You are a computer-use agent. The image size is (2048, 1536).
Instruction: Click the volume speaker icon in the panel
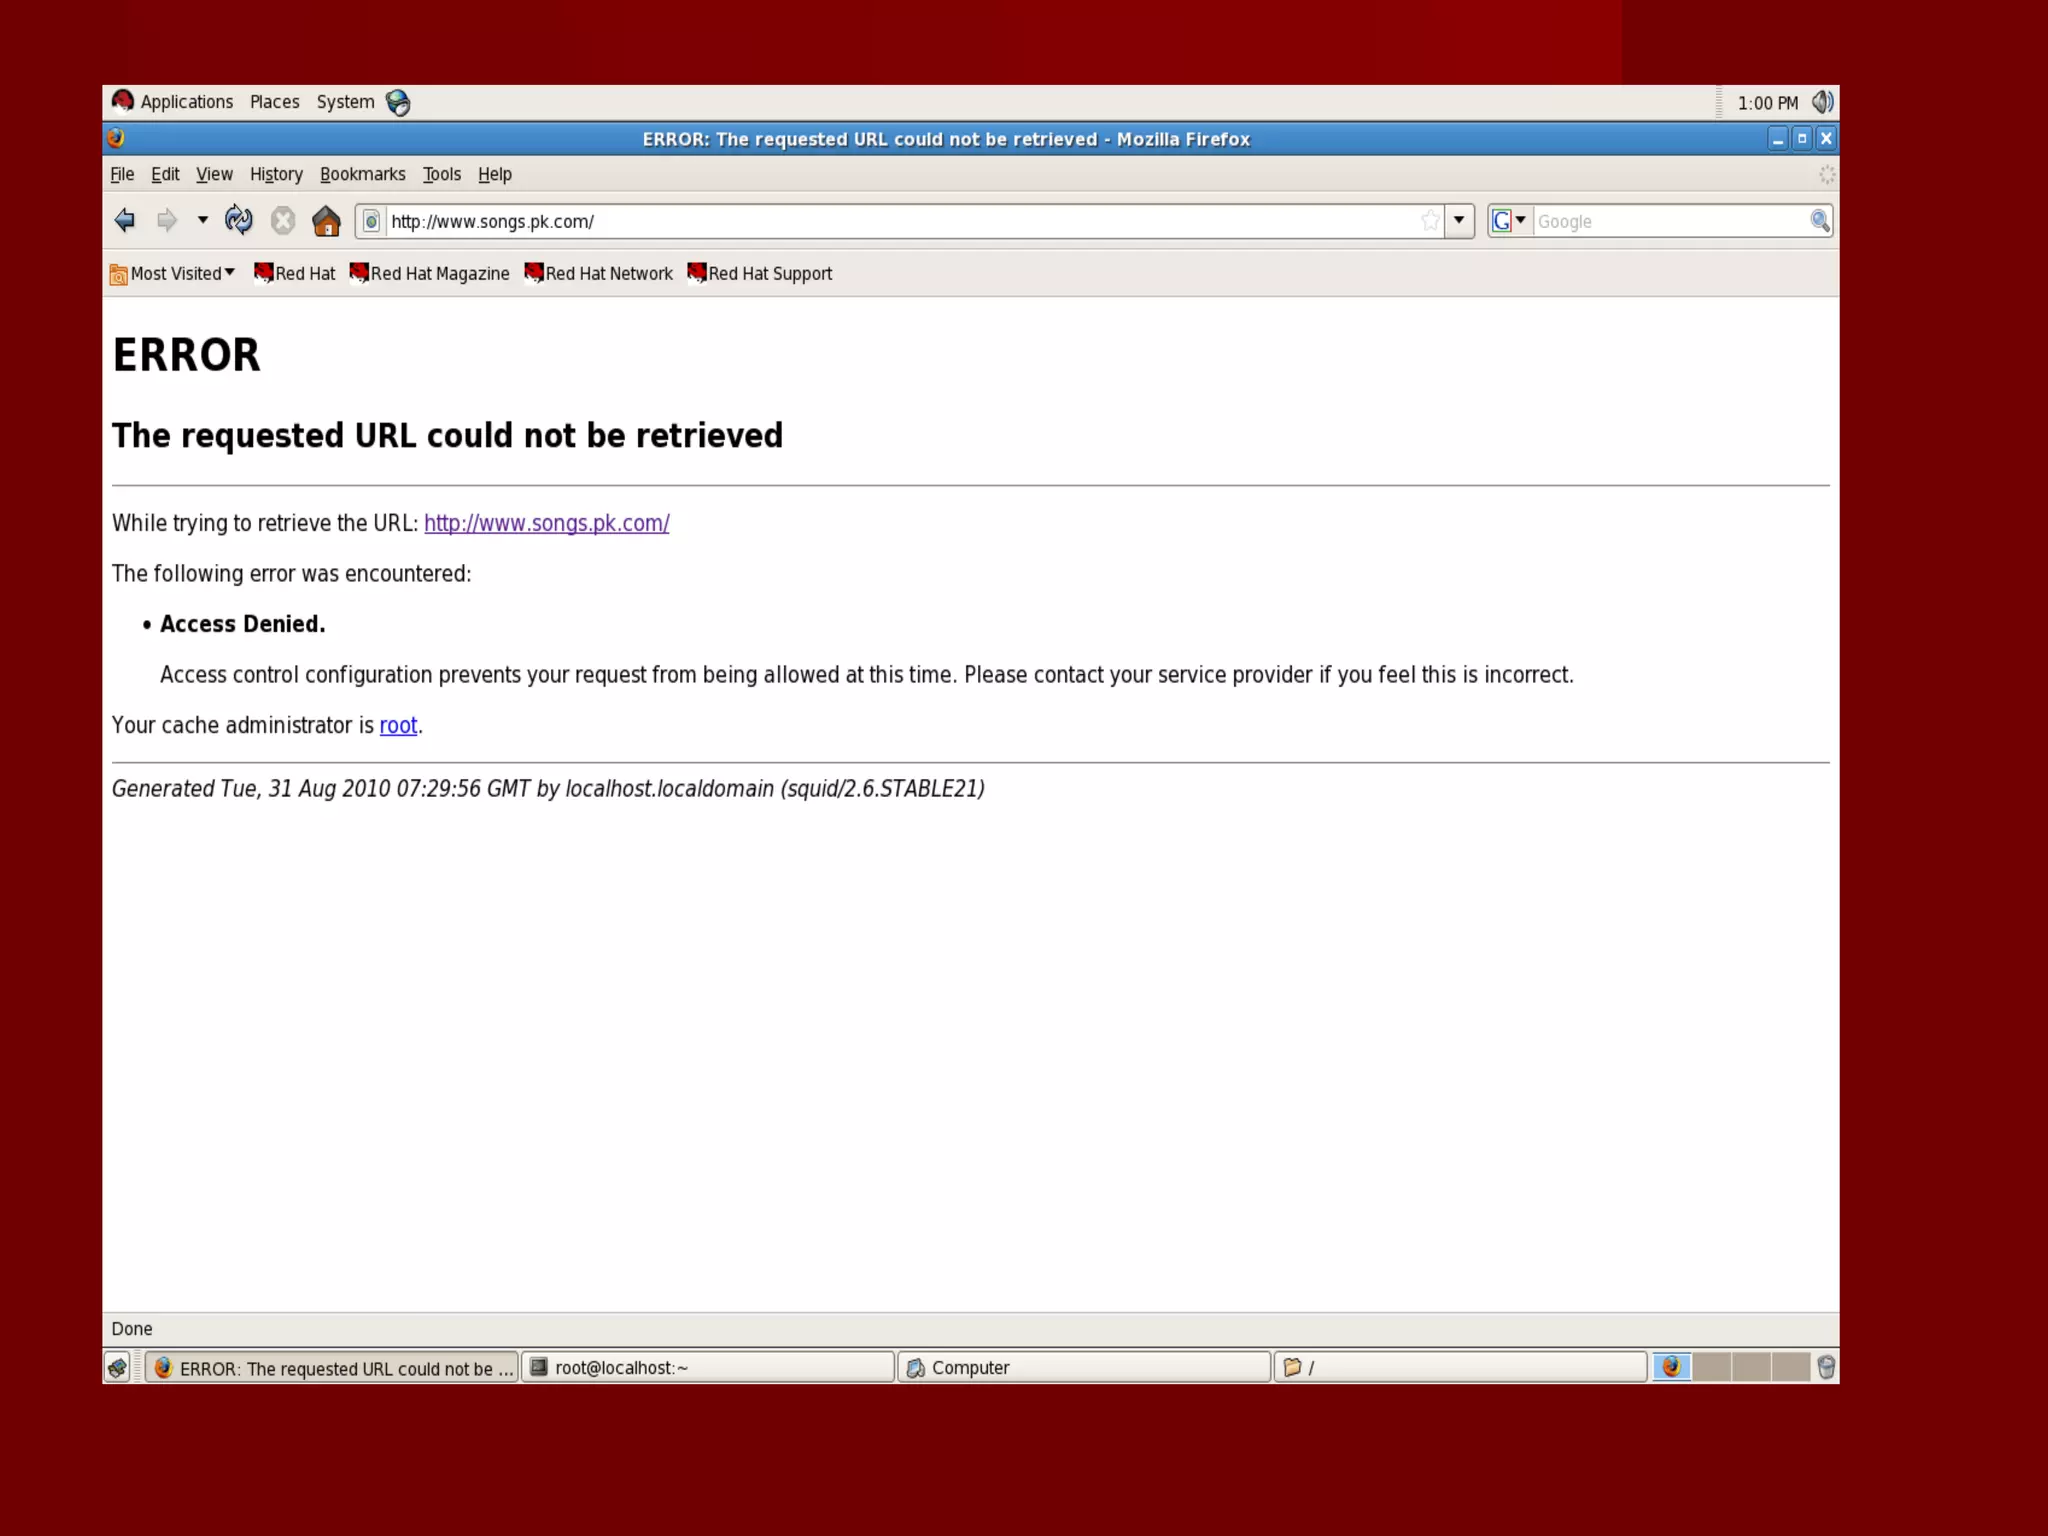pos(1822,102)
